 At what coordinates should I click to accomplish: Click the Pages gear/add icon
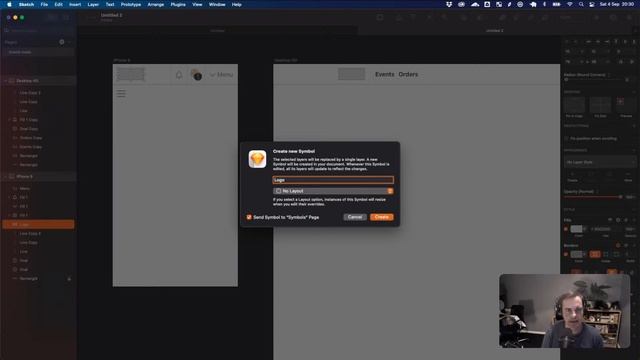click(x=62, y=42)
